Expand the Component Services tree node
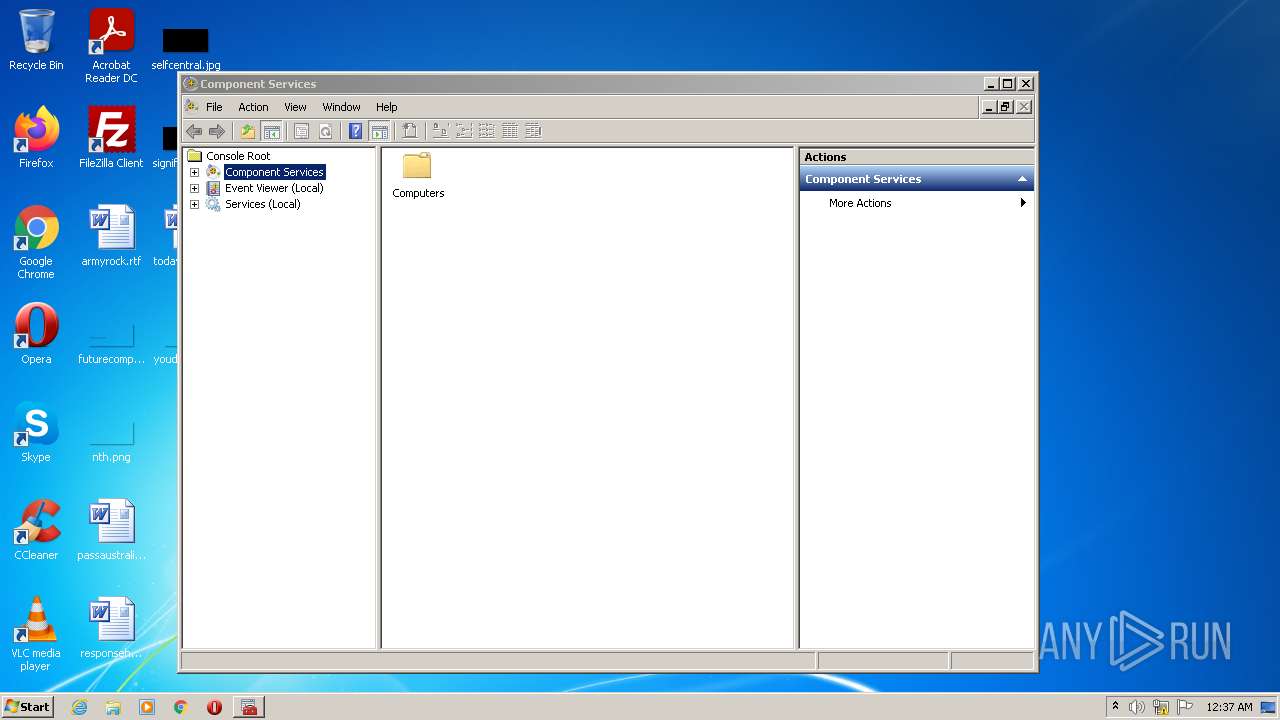 pos(194,172)
